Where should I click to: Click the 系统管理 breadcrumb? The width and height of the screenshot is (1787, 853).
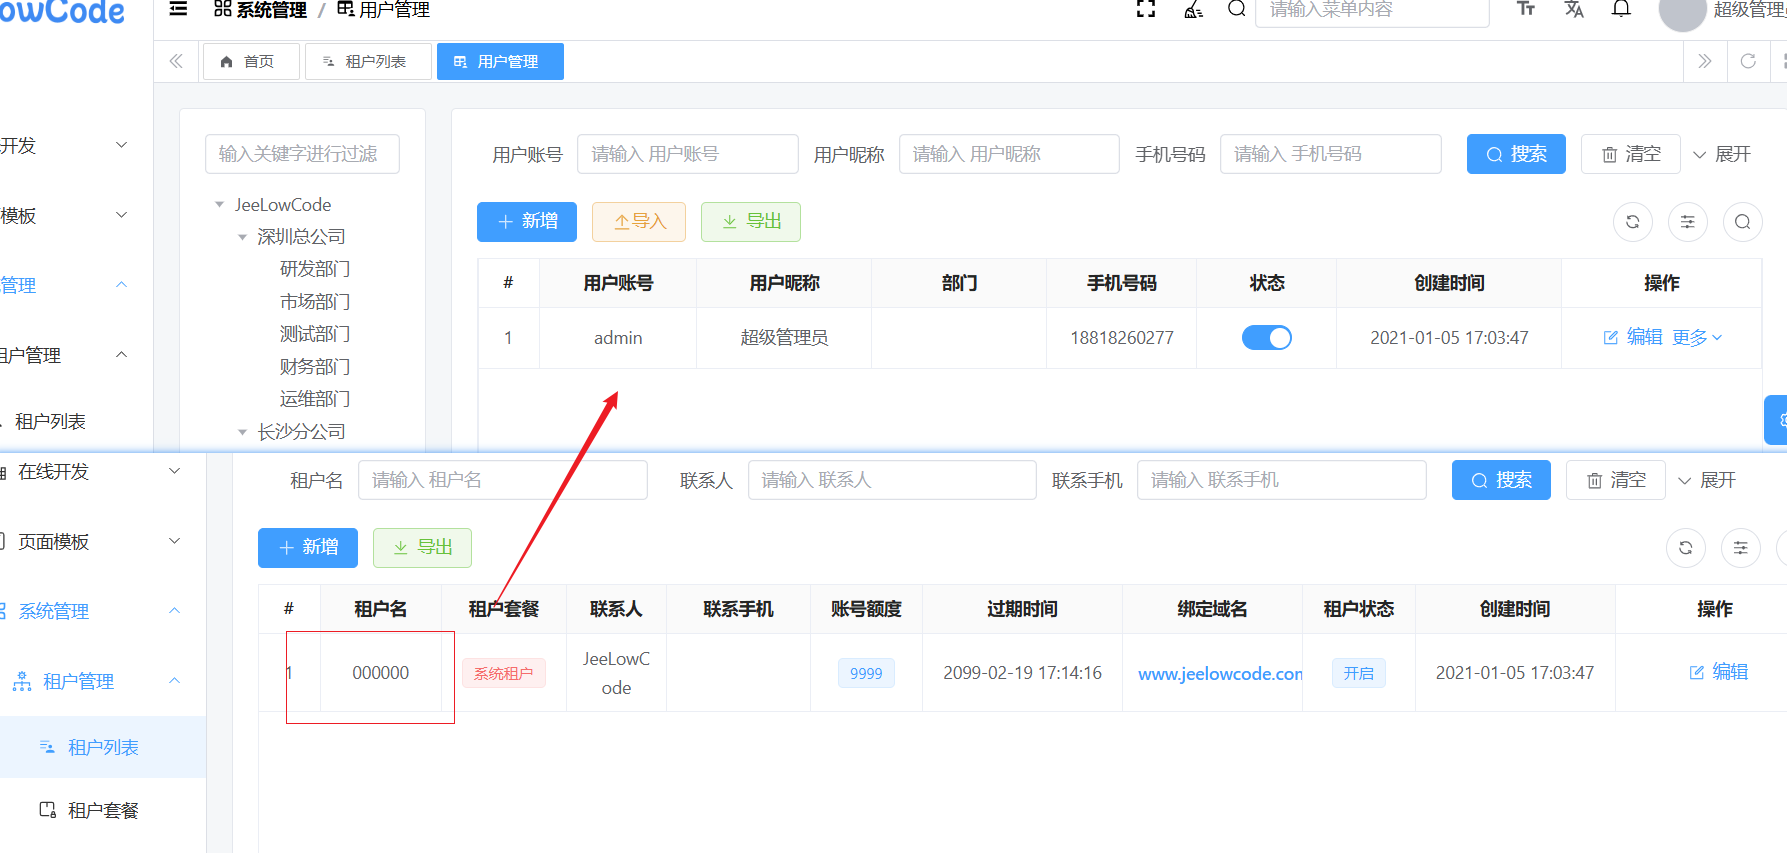261,10
